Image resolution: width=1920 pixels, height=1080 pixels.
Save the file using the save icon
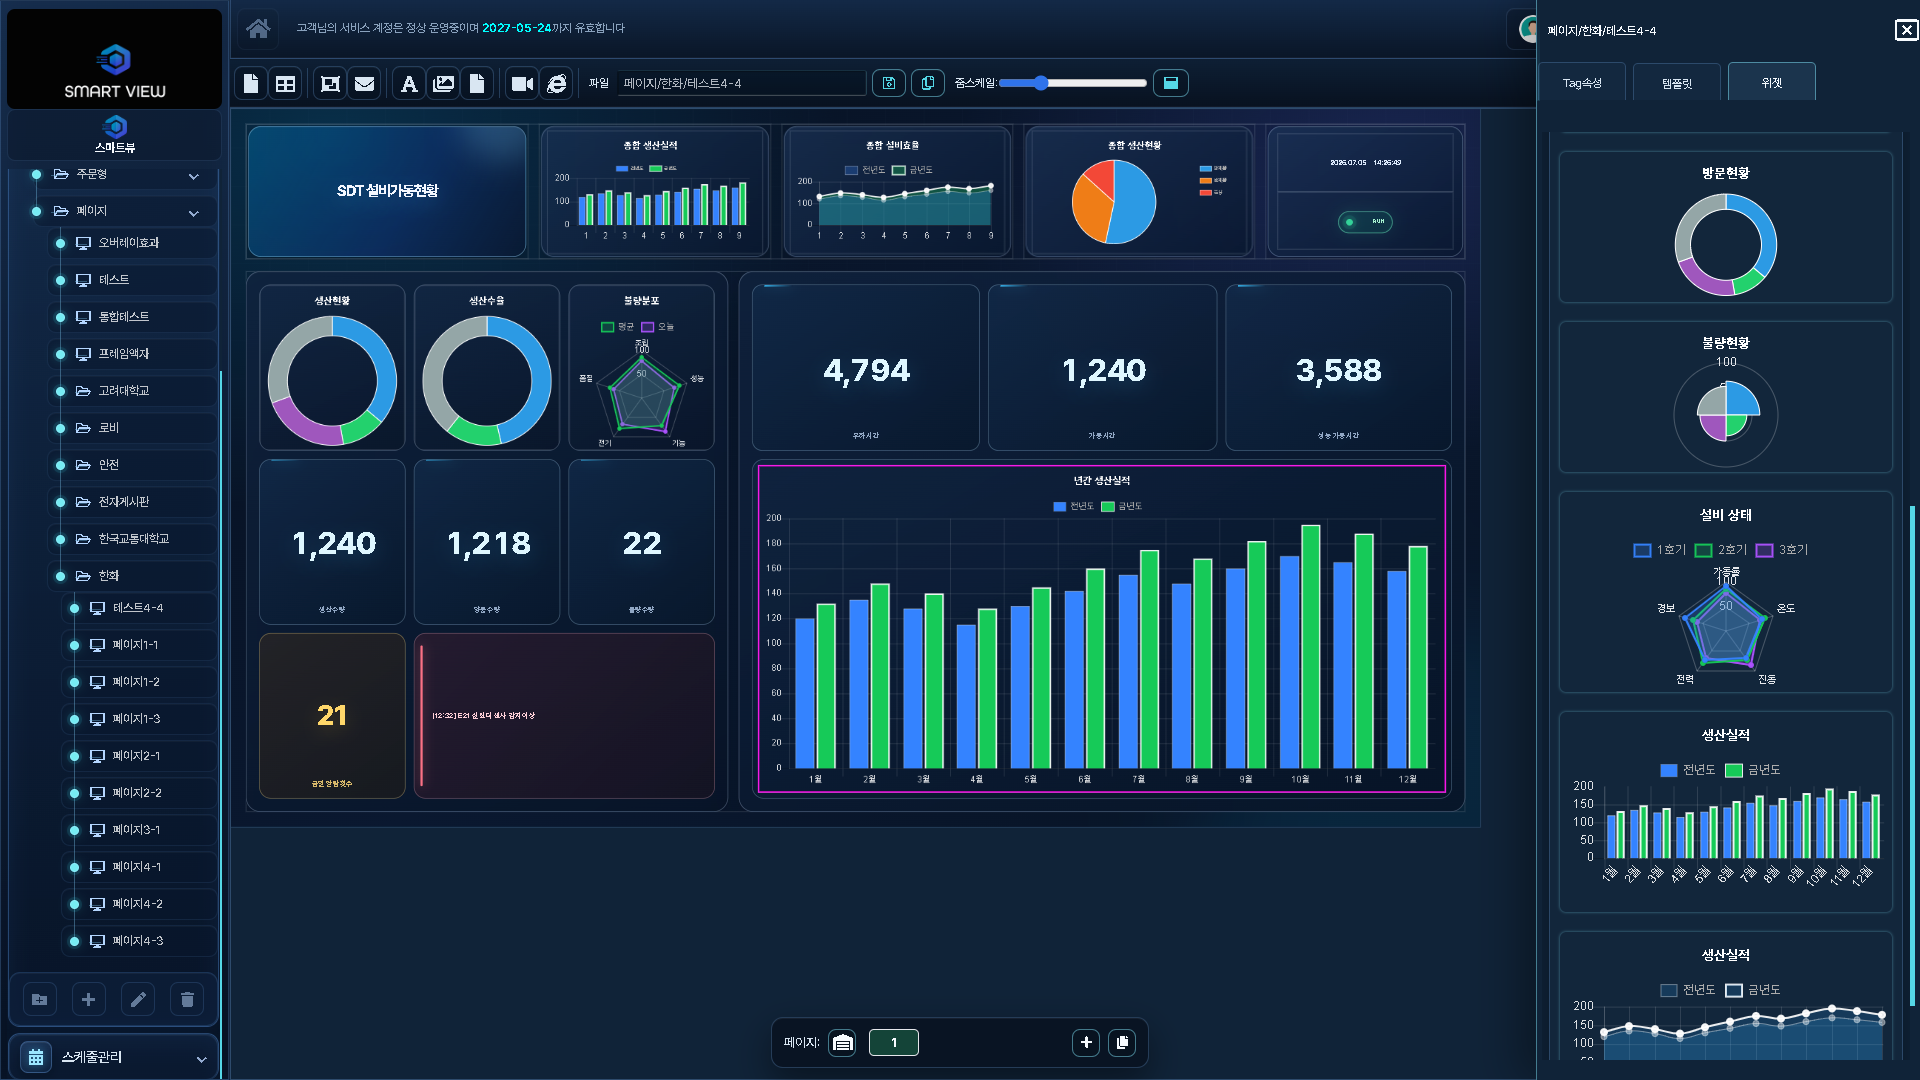tap(889, 83)
